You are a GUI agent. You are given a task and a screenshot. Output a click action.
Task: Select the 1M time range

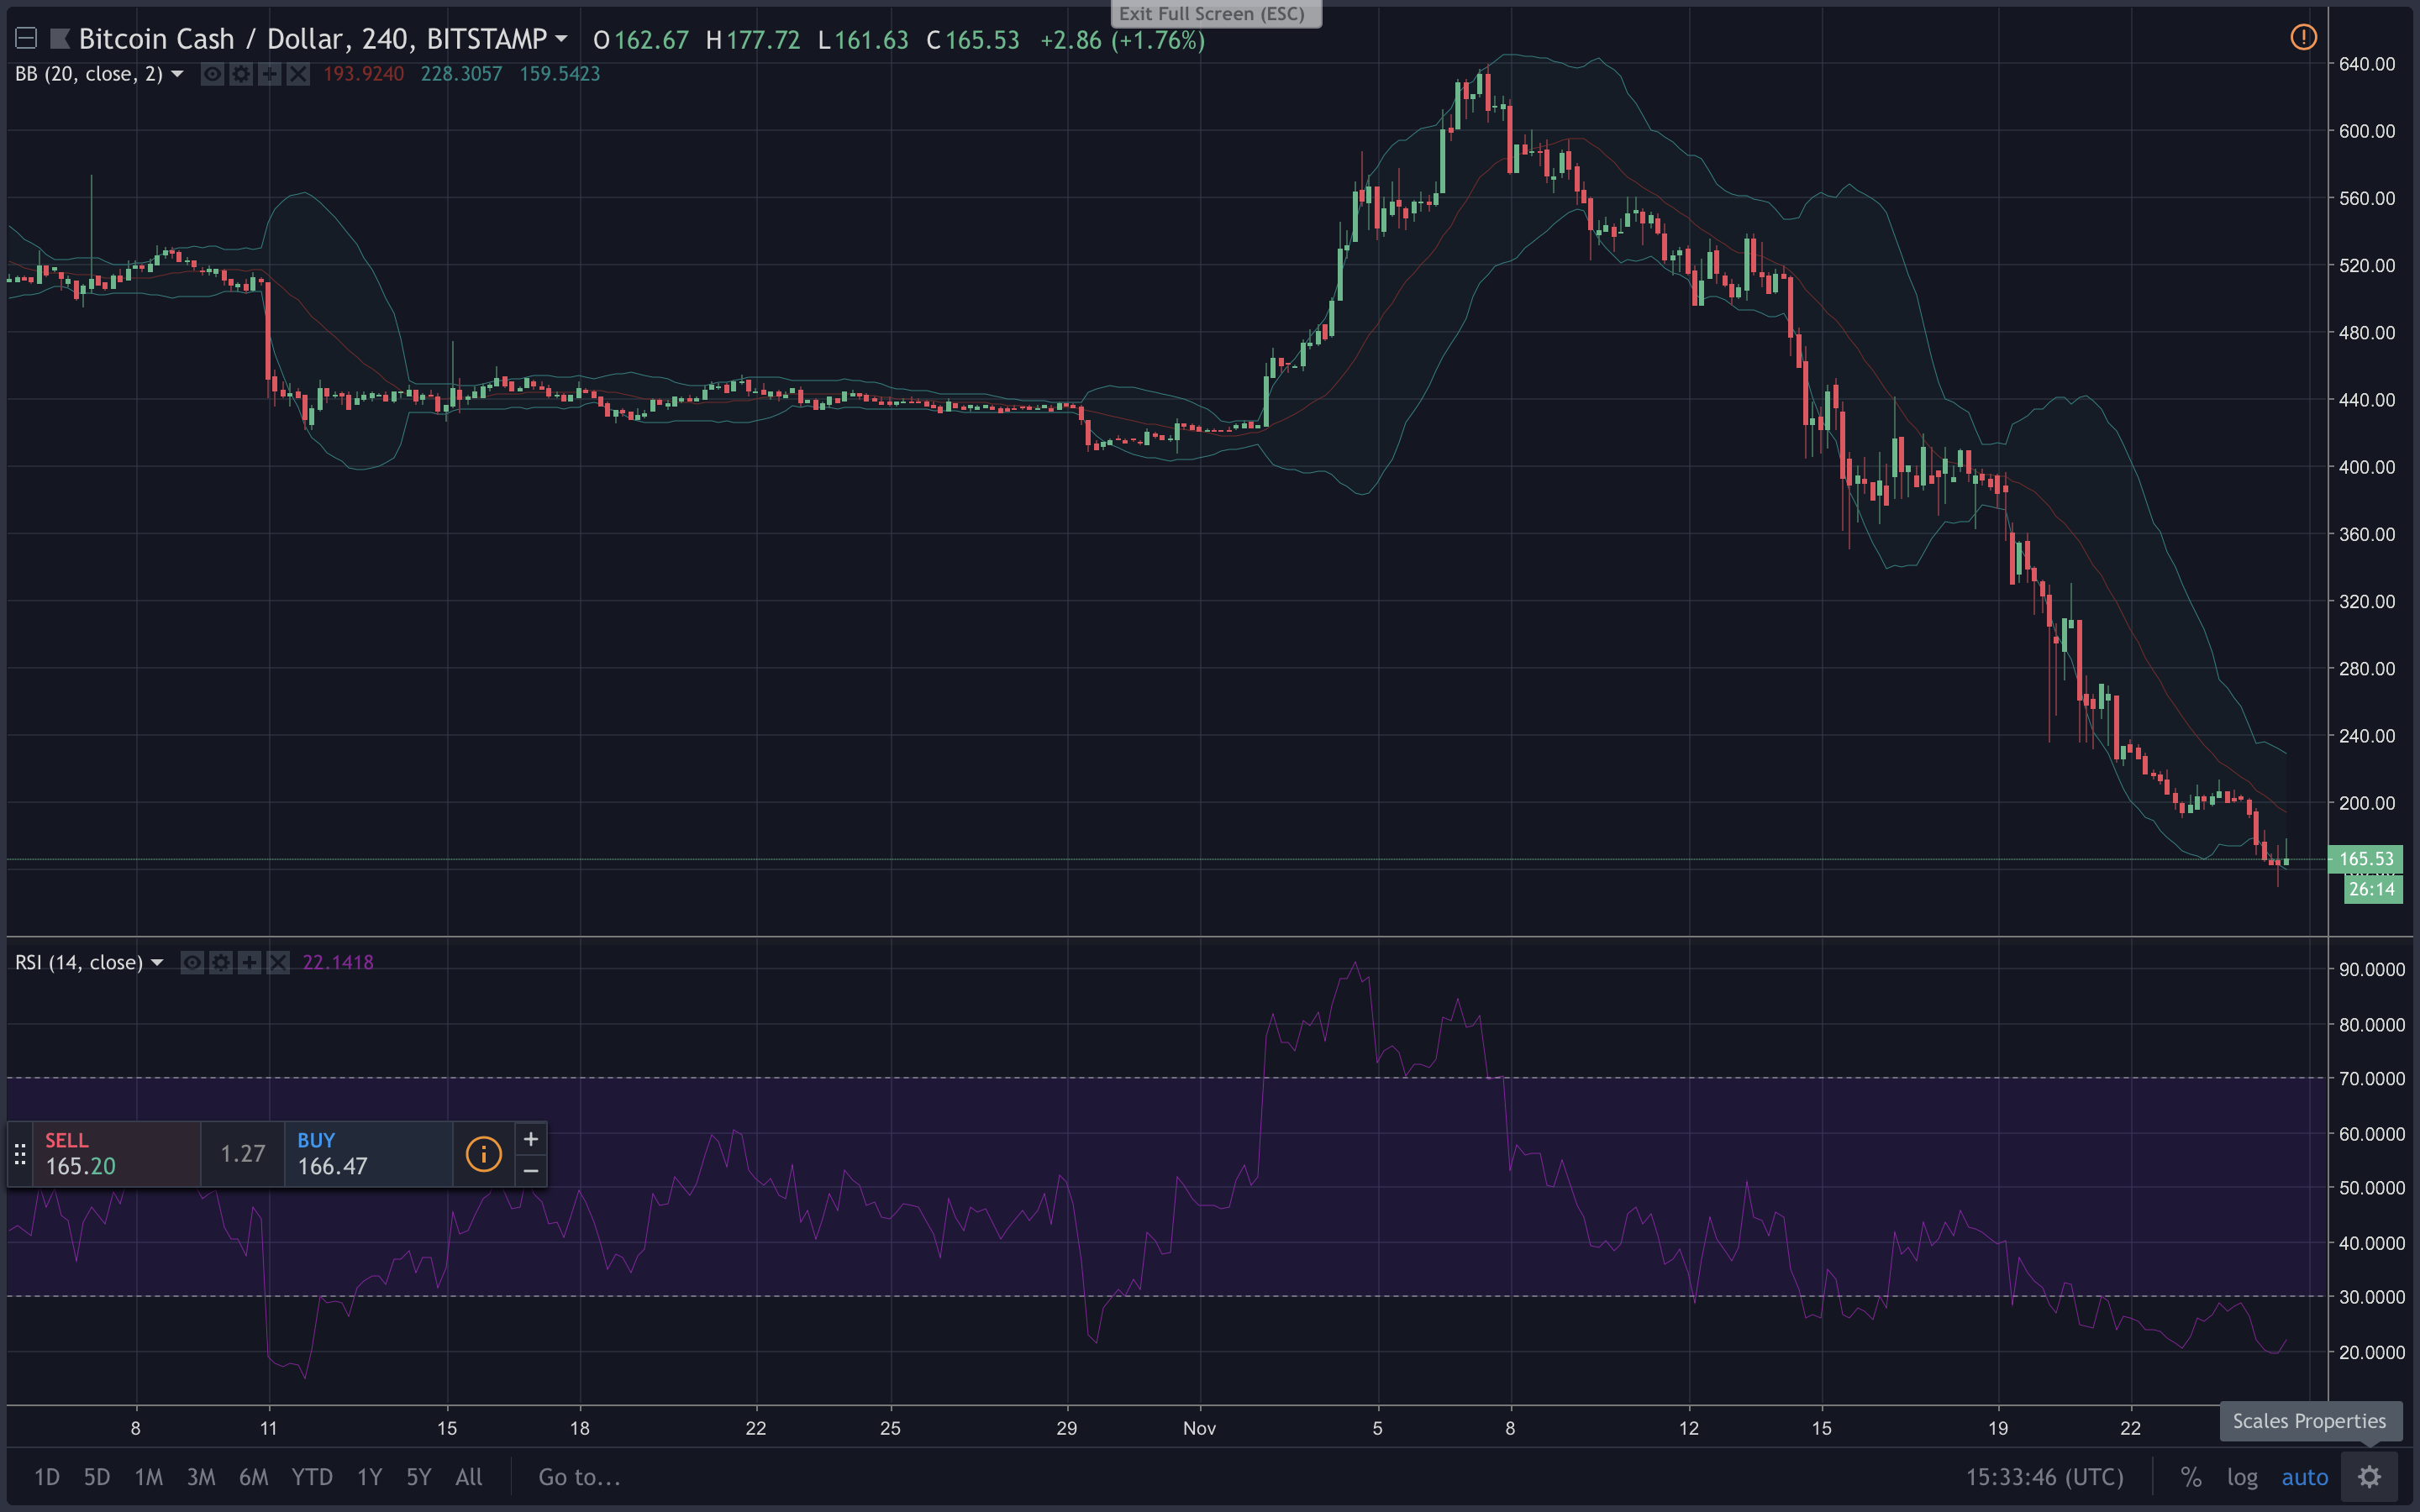pyautogui.click(x=148, y=1477)
